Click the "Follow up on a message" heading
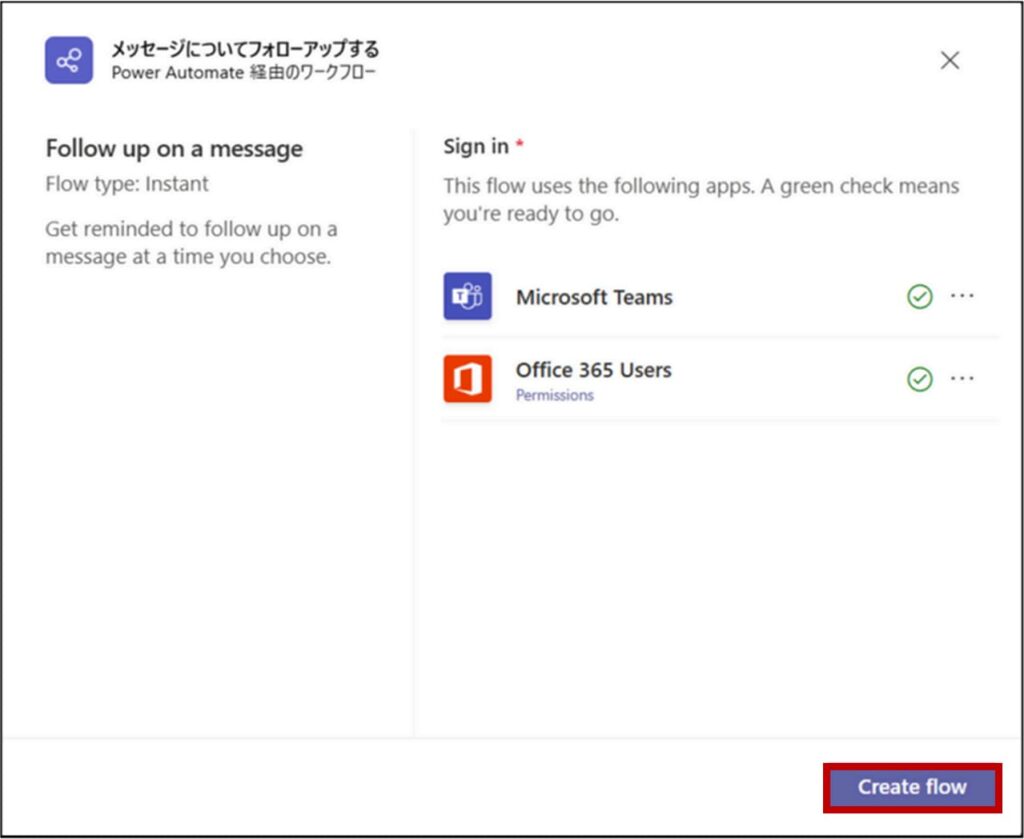1024x839 pixels. point(174,149)
